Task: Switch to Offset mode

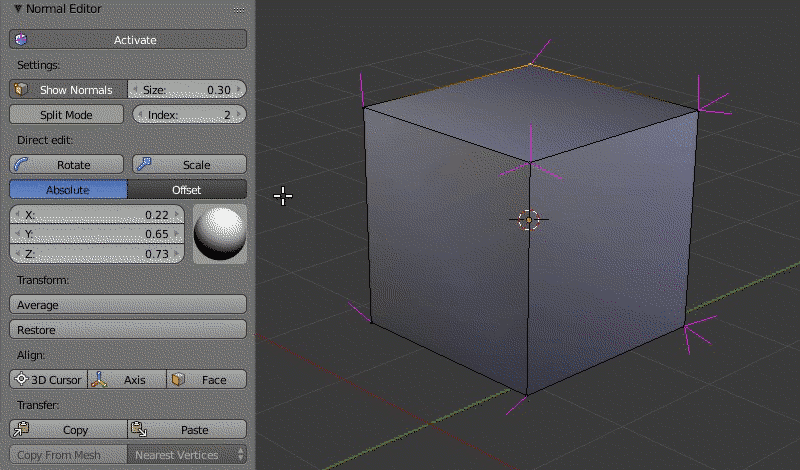Action: click(x=187, y=190)
